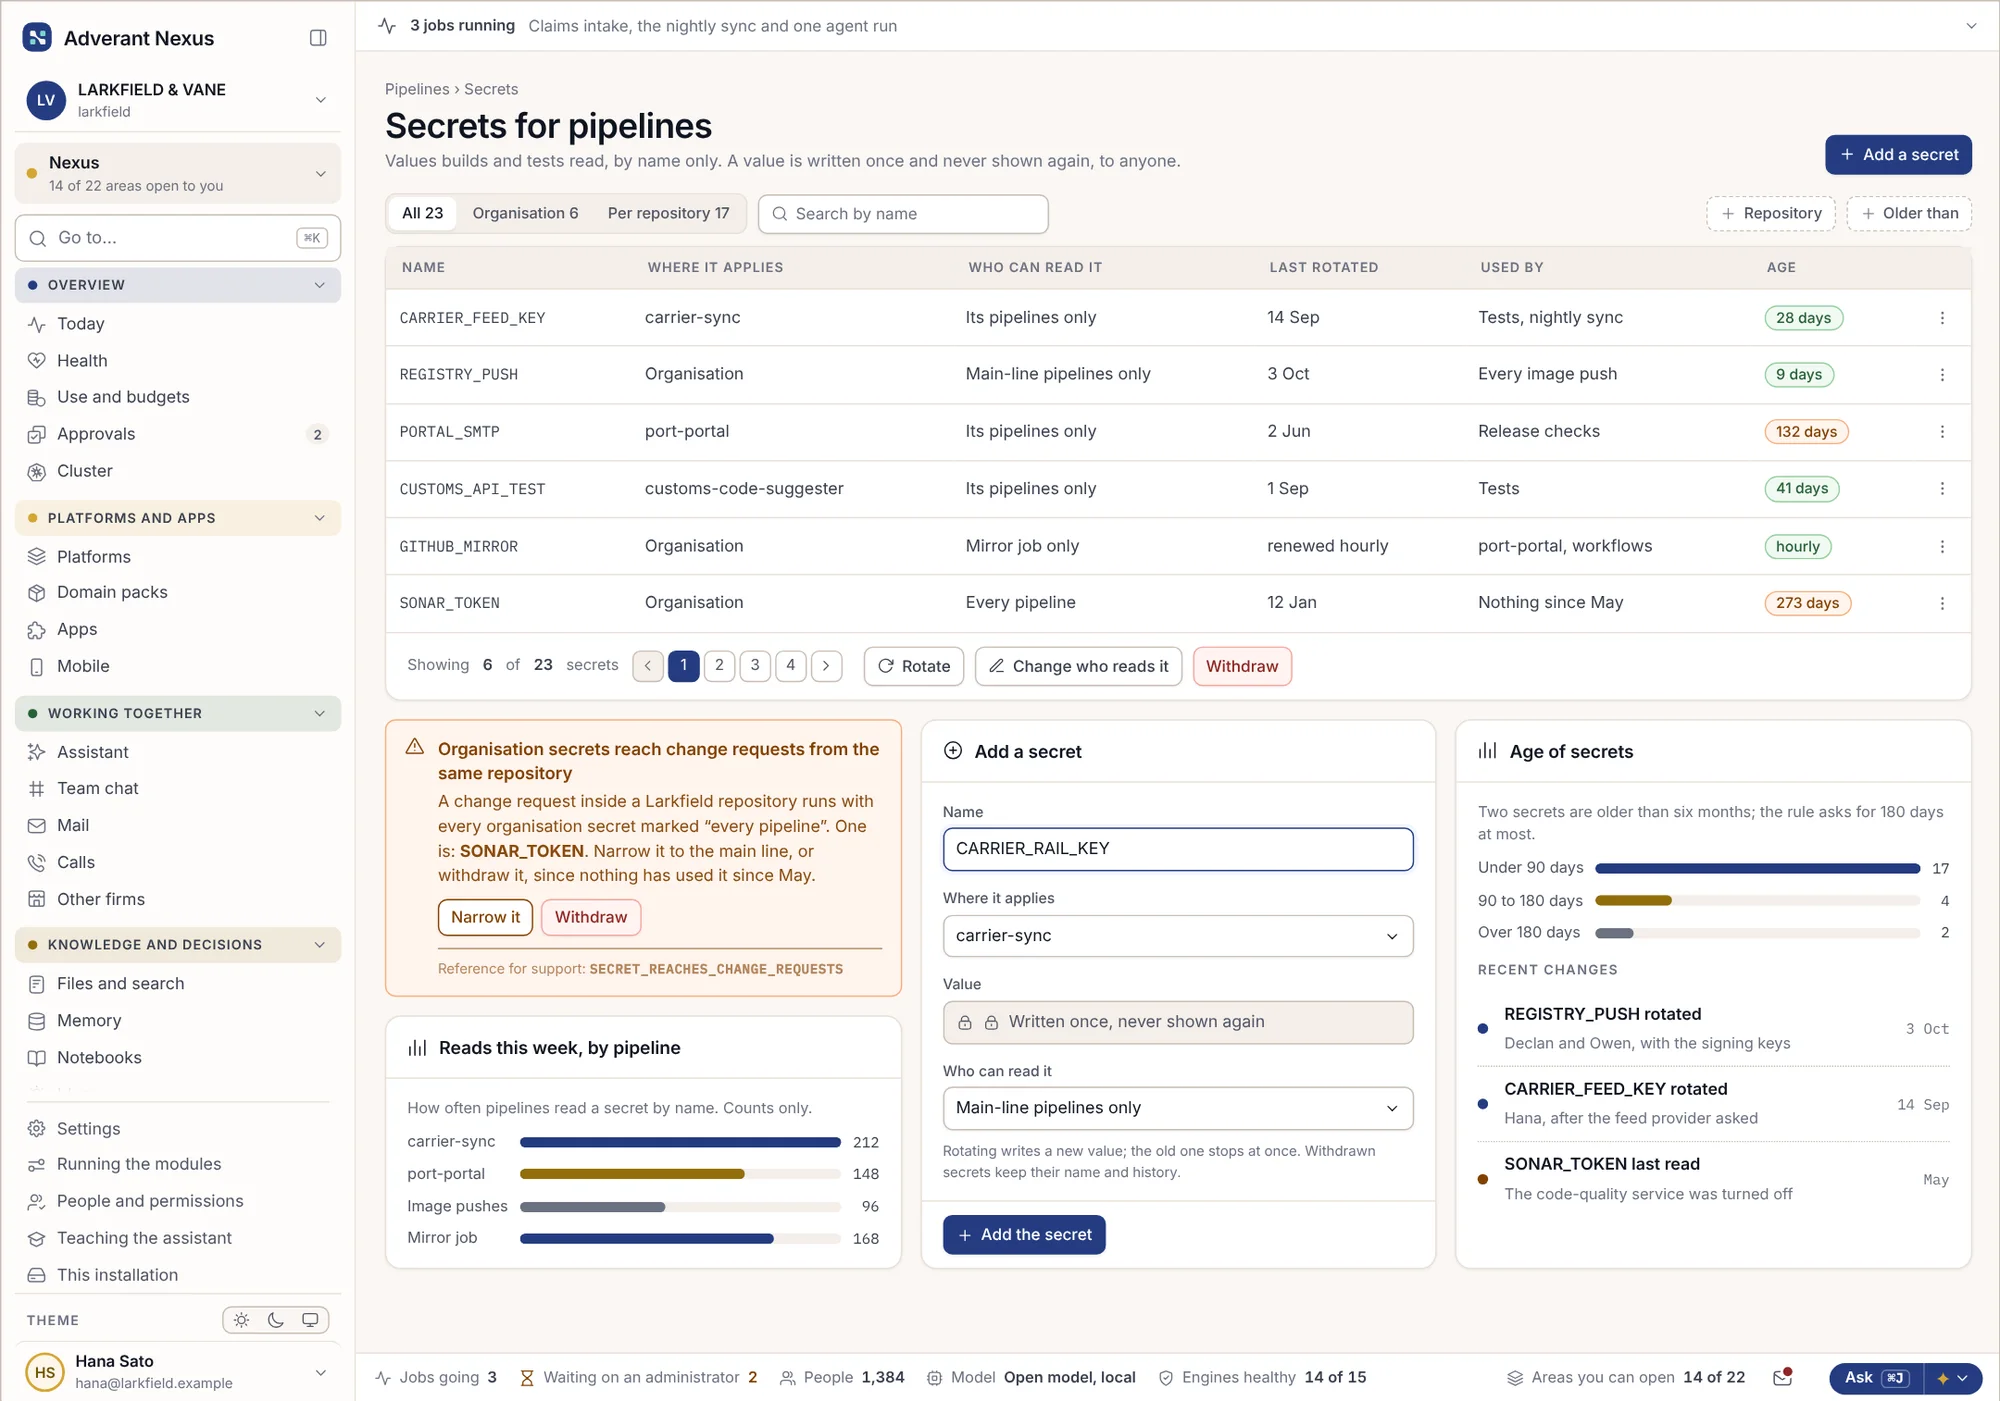Viewport: 2000px width, 1401px height.
Task: Click Add the secret button
Action: click(x=1024, y=1235)
